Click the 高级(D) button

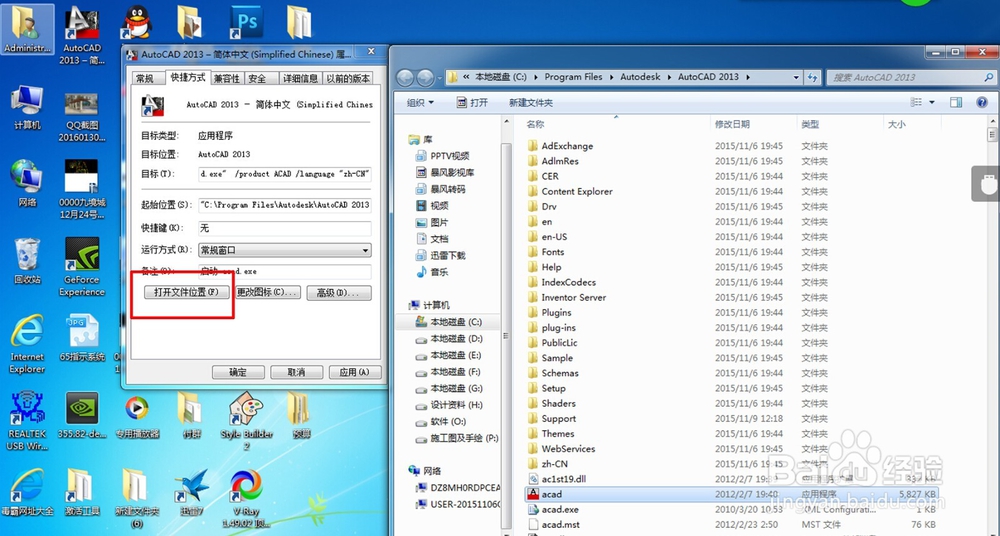339,293
